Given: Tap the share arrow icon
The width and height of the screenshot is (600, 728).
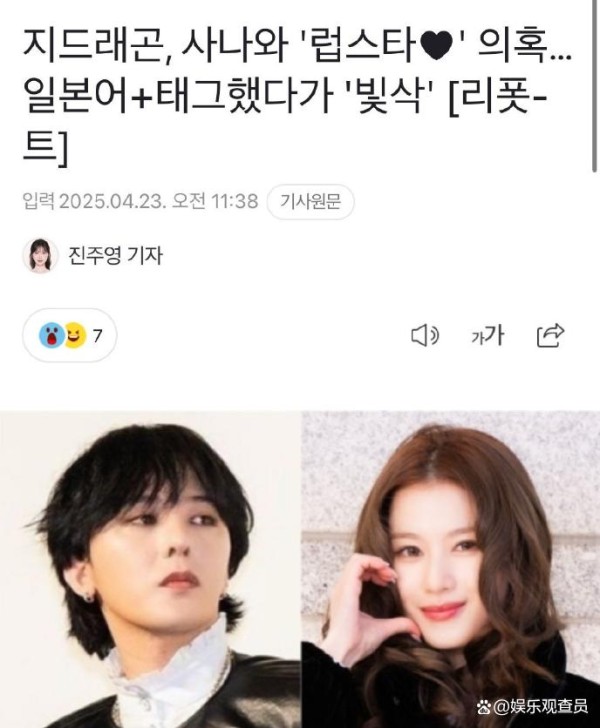Looking at the screenshot, I should tap(550, 335).
